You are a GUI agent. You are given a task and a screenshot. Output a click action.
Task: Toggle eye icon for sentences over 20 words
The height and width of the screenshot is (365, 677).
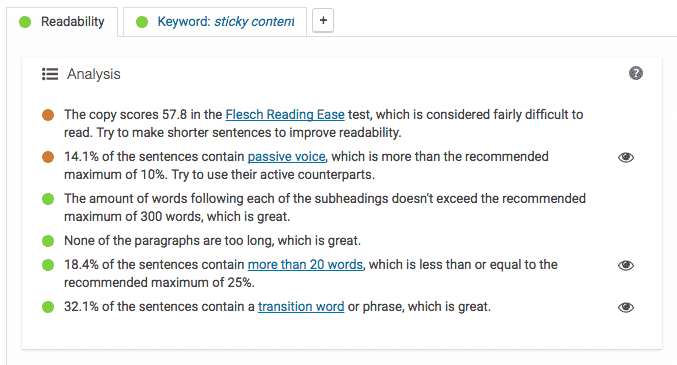tap(626, 265)
